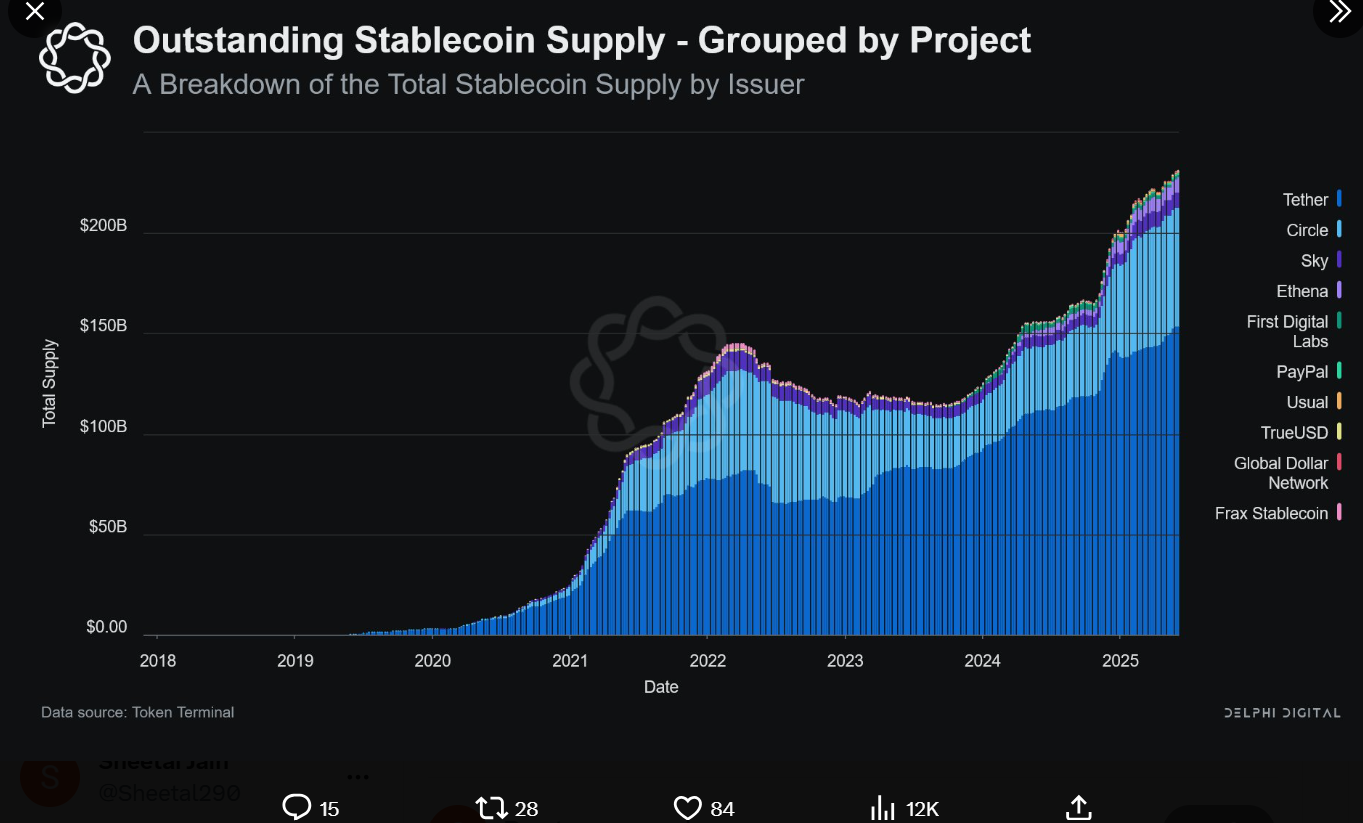The height and width of the screenshot is (823, 1363).
Task: Click the DELPHI DIGITAL watermark text
Action: (1282, 713)
